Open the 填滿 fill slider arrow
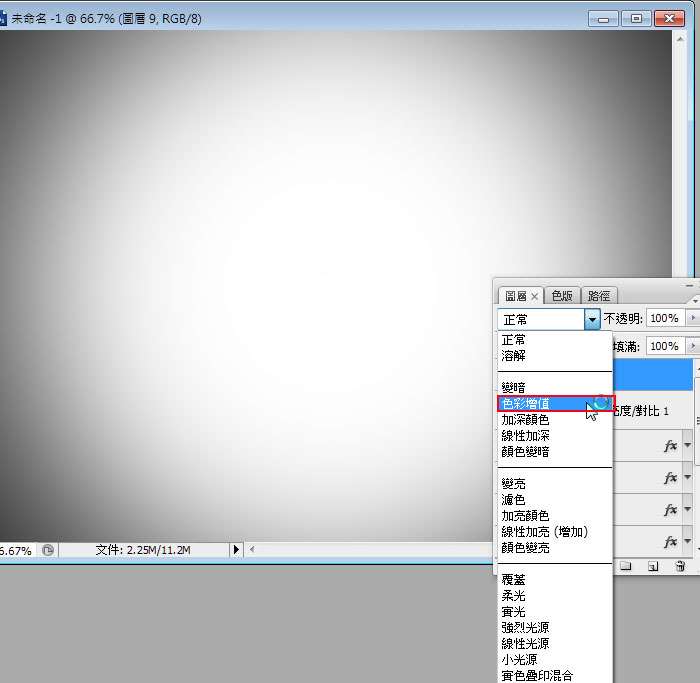700x683 pixels. click(x=691, y=346)
